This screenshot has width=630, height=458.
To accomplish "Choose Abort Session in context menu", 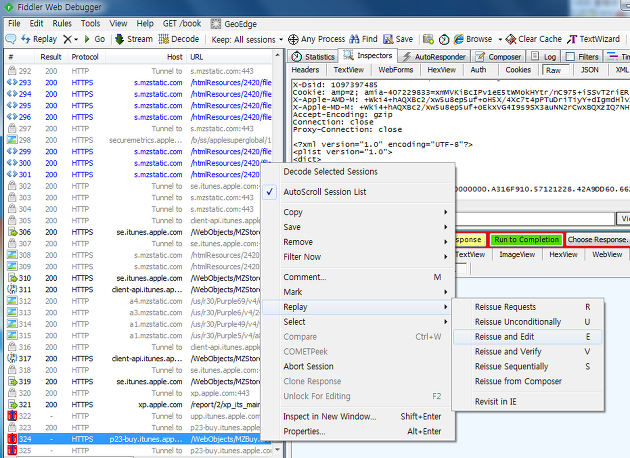I will coord(358,366).
